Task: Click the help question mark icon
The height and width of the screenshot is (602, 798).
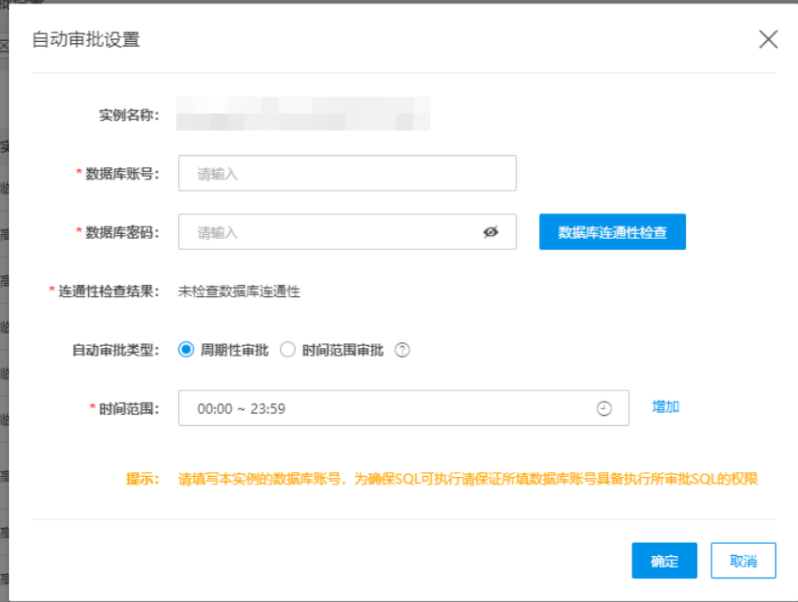Action: click(403, 350)
